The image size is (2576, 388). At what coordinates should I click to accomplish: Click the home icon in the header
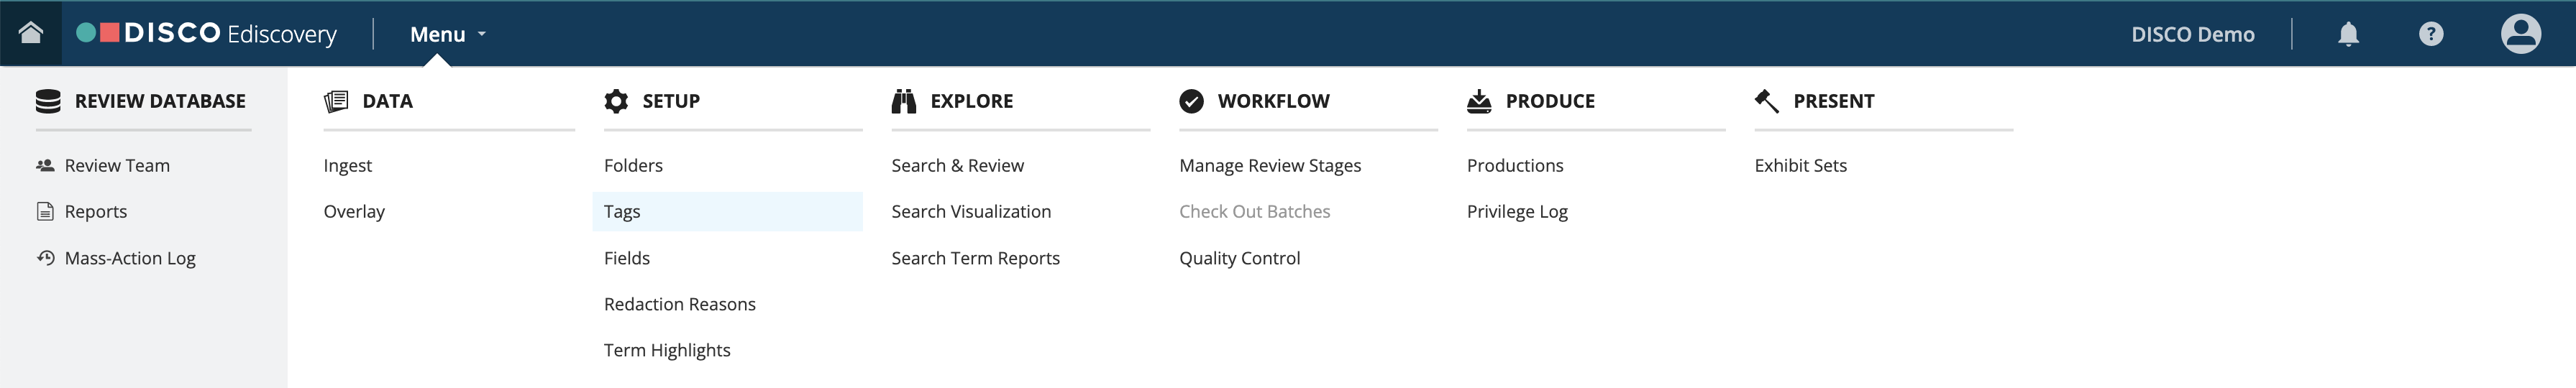[31, 33]
